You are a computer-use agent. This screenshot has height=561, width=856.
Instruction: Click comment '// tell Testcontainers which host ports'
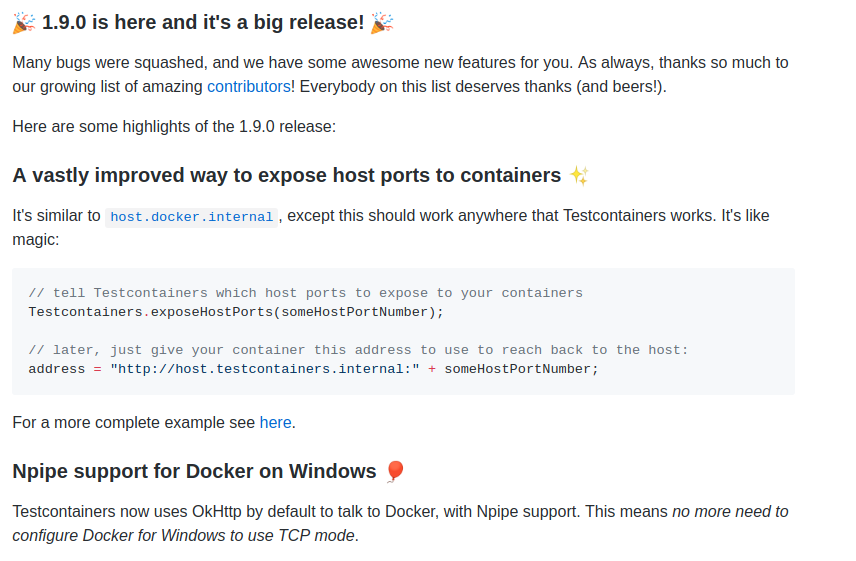tap(306, 293)
